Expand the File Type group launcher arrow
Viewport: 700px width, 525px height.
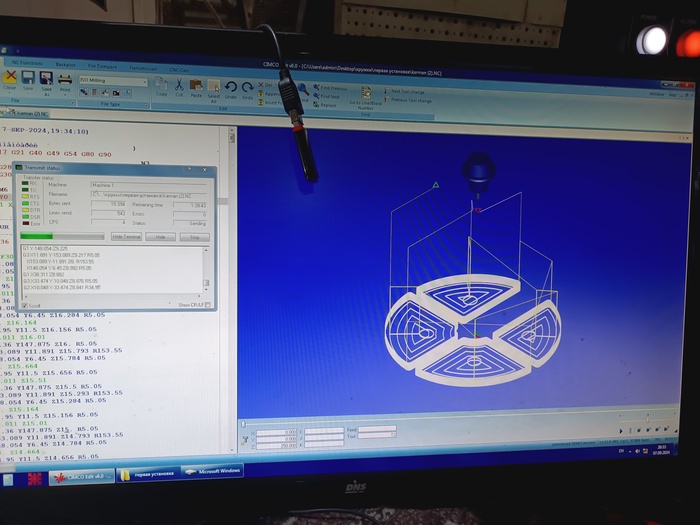146,106
